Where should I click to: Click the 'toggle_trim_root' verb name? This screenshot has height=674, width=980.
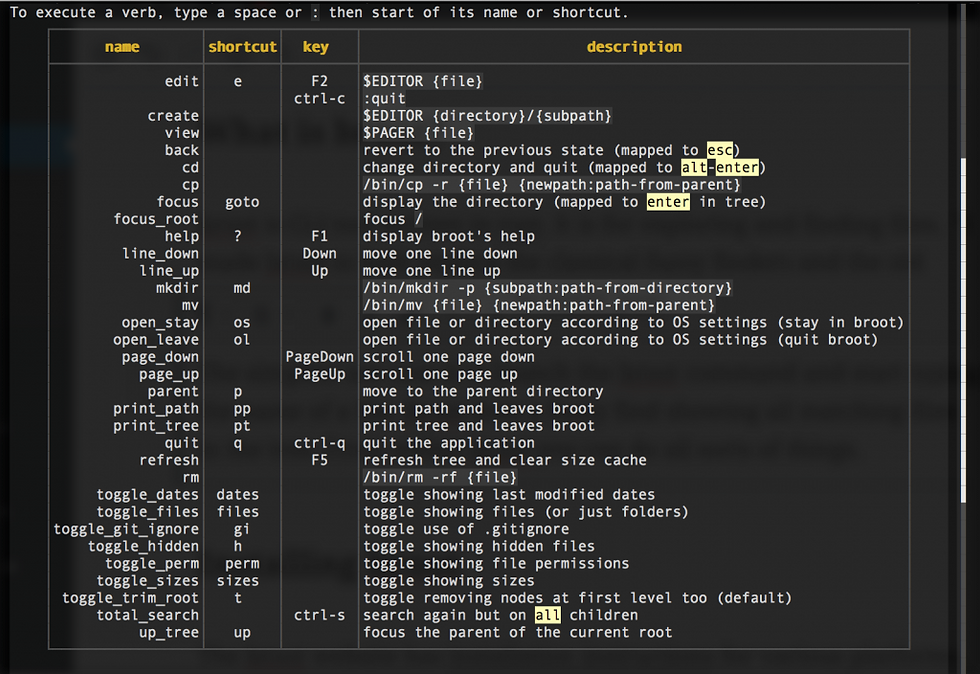point(131,598)
